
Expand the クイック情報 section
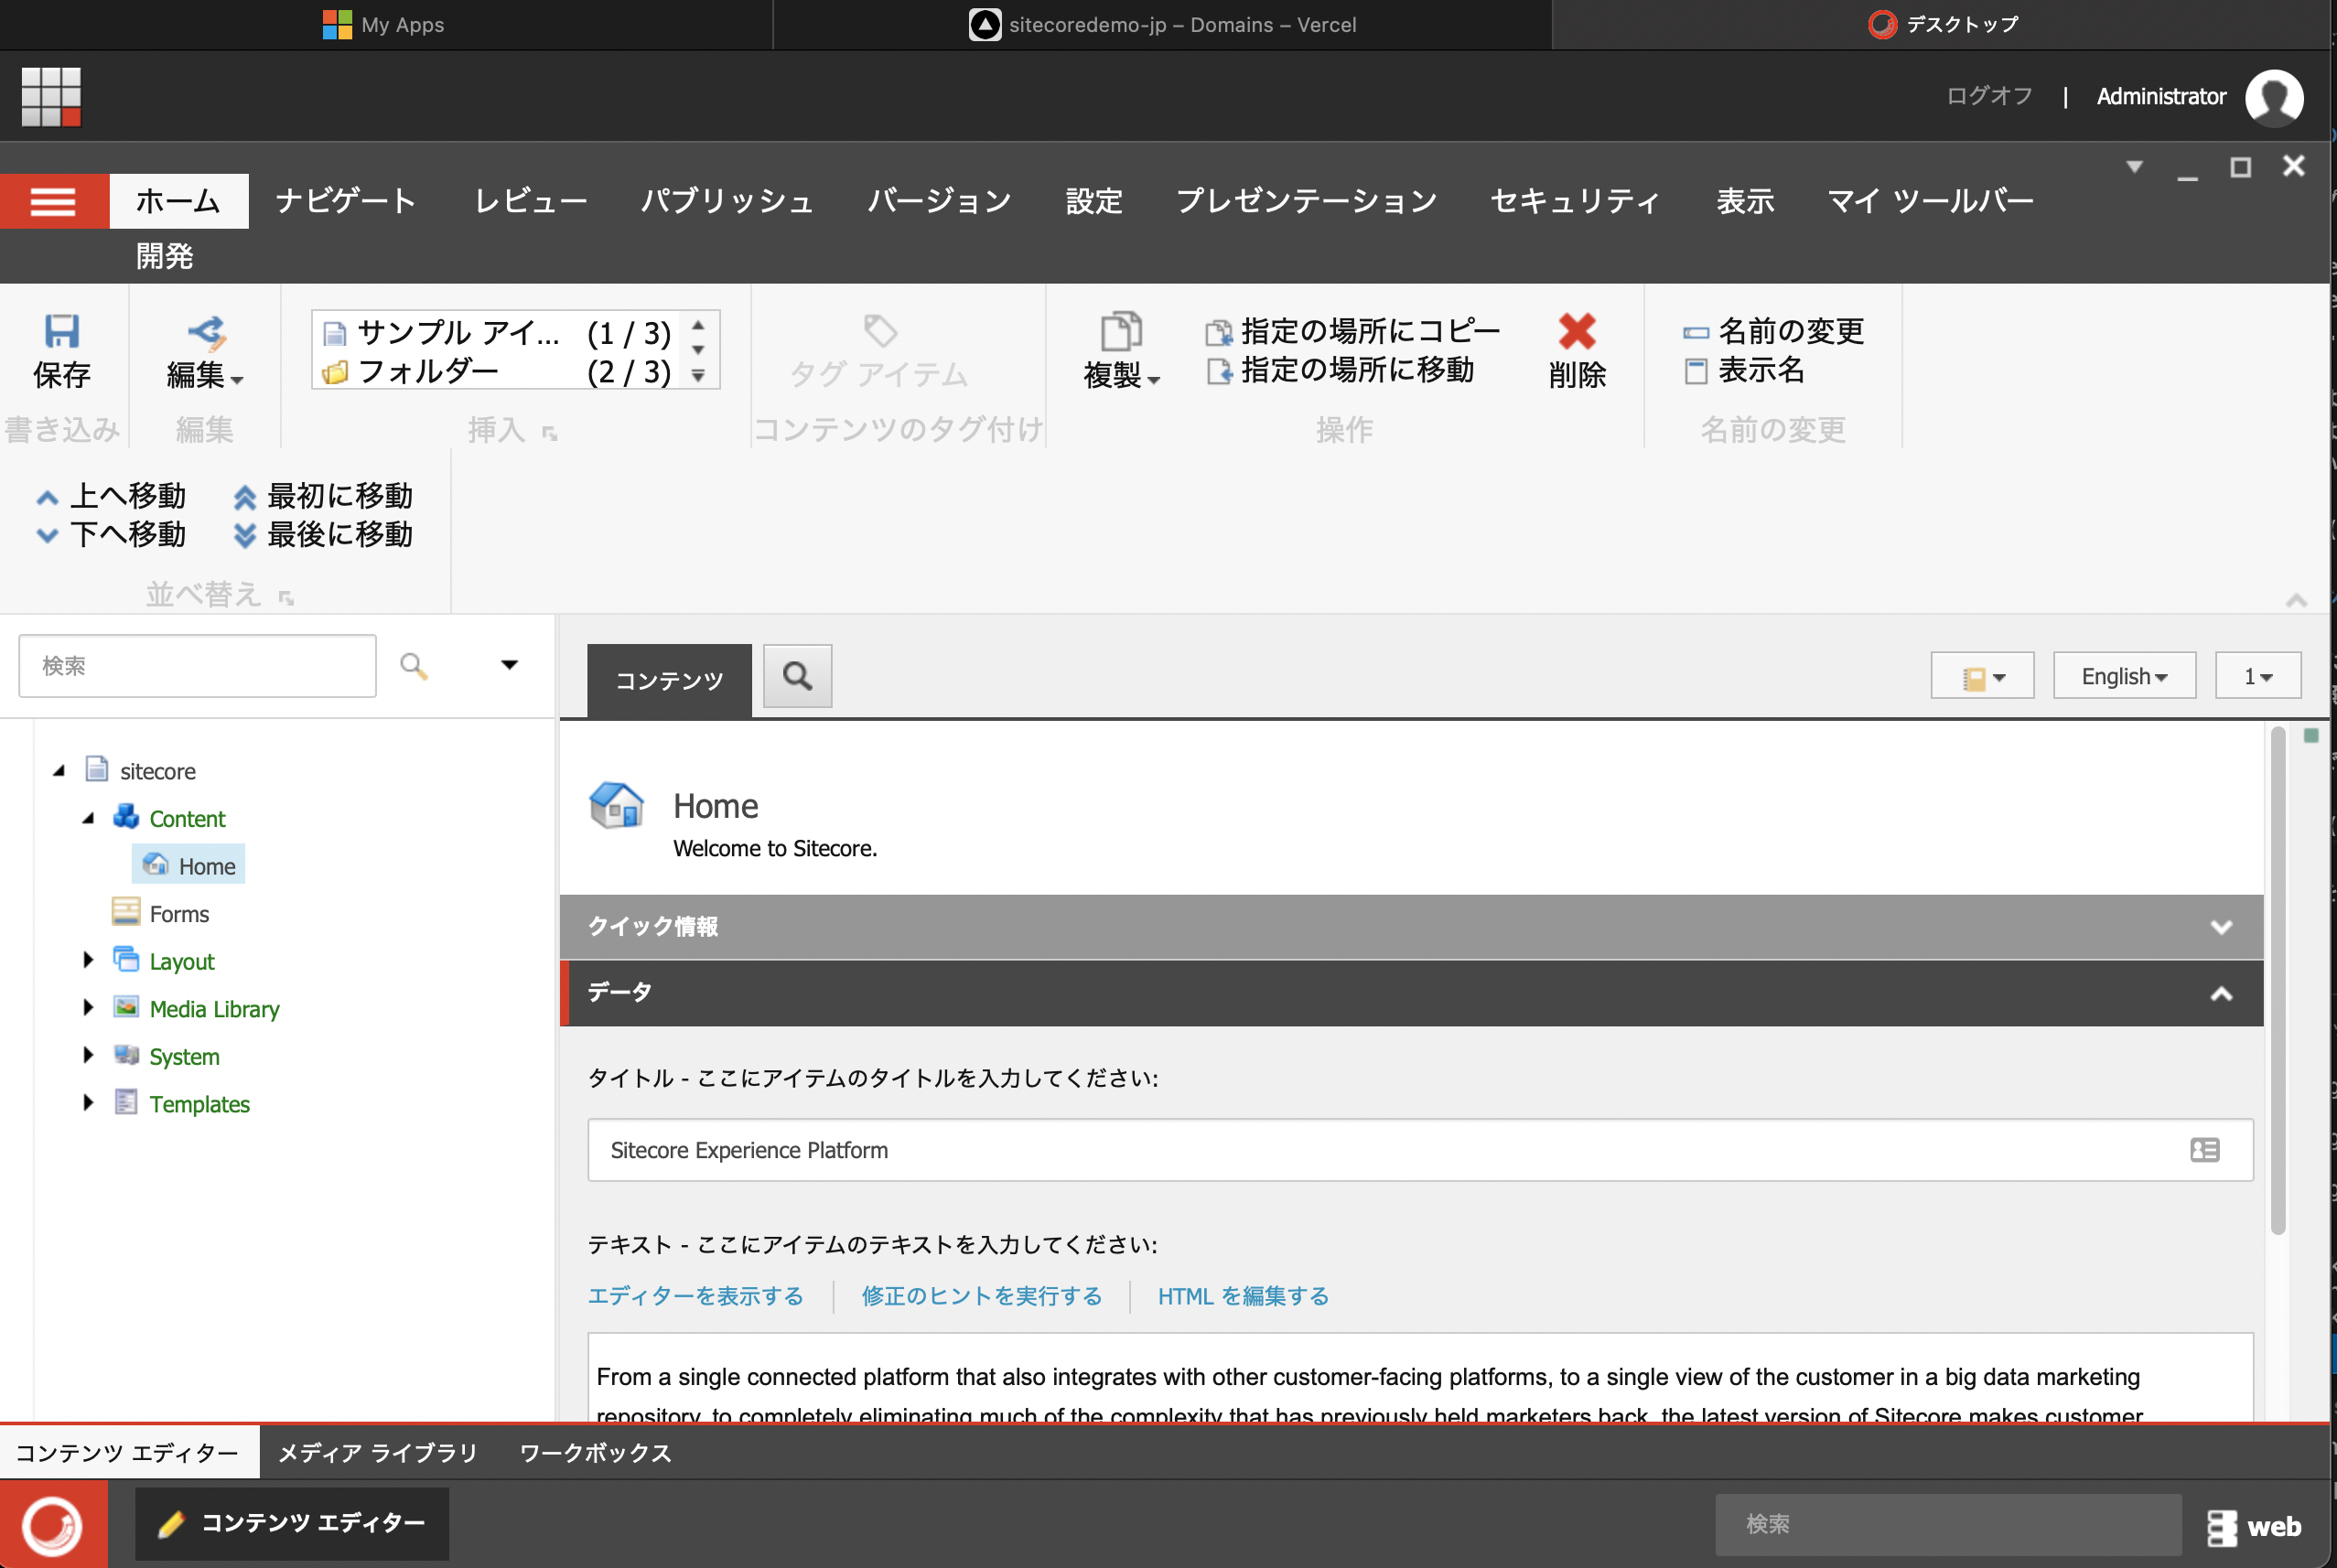tap(1411, 927)
